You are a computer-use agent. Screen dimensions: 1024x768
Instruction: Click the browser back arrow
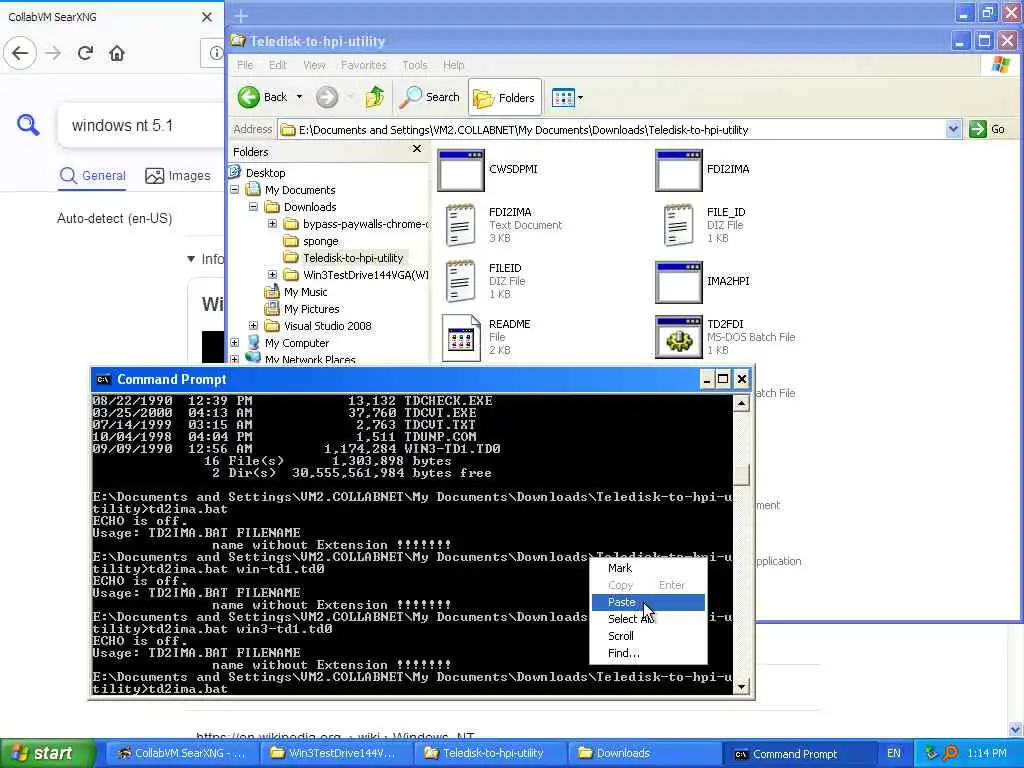(20, 53)
